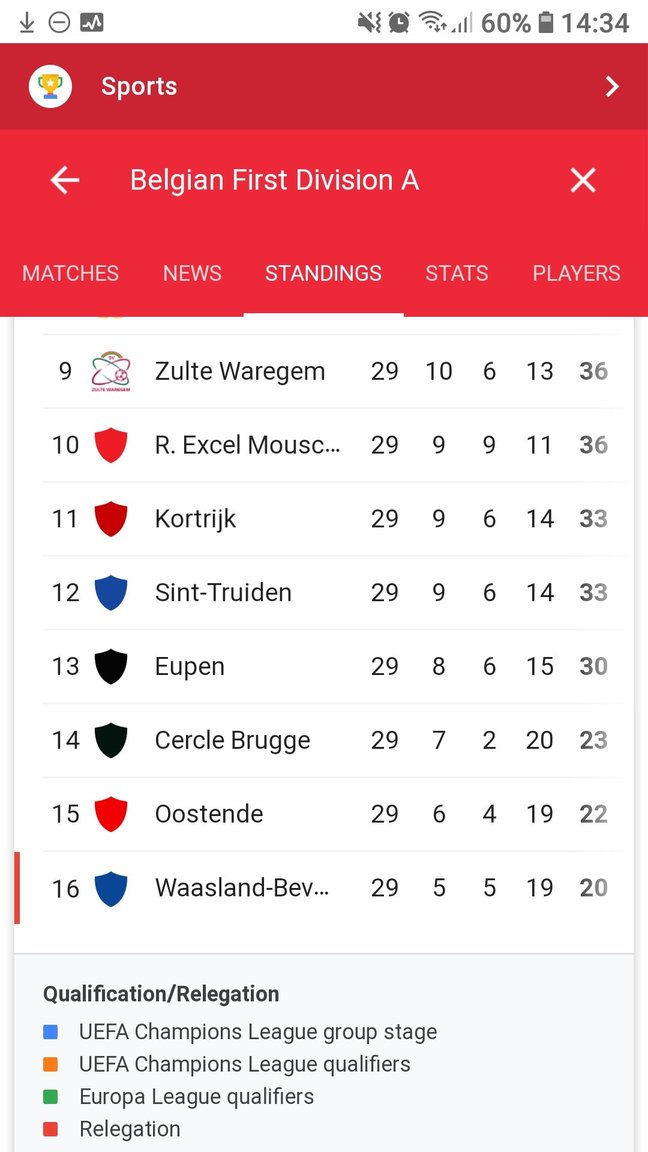This screenshot has width=648, height=1152.
Task: Switch to the MATCHES tab
Action: [x=71, y=273]
